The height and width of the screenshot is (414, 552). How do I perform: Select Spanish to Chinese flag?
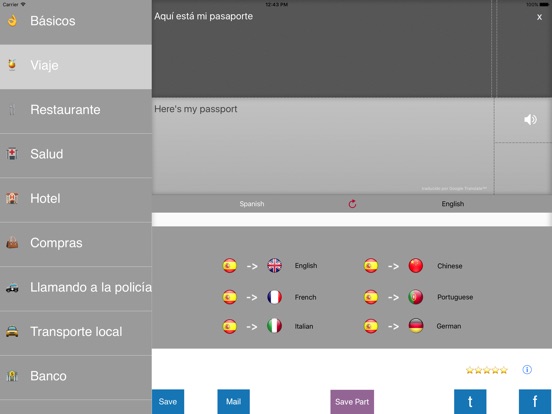coord(416,266)
